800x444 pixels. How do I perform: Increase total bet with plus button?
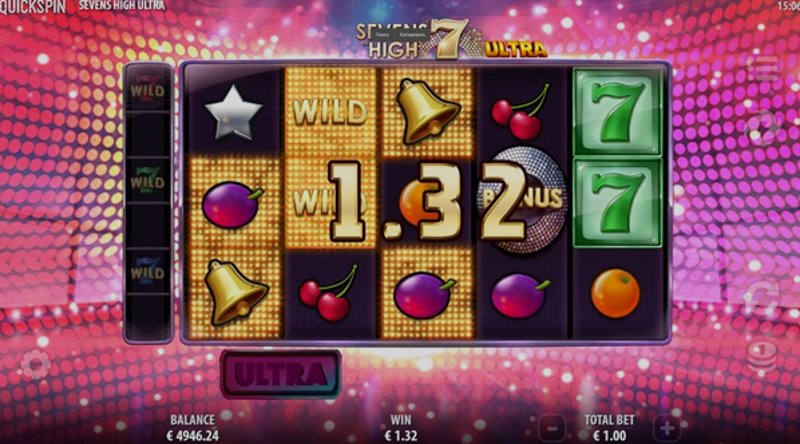[x=667, y=428]
